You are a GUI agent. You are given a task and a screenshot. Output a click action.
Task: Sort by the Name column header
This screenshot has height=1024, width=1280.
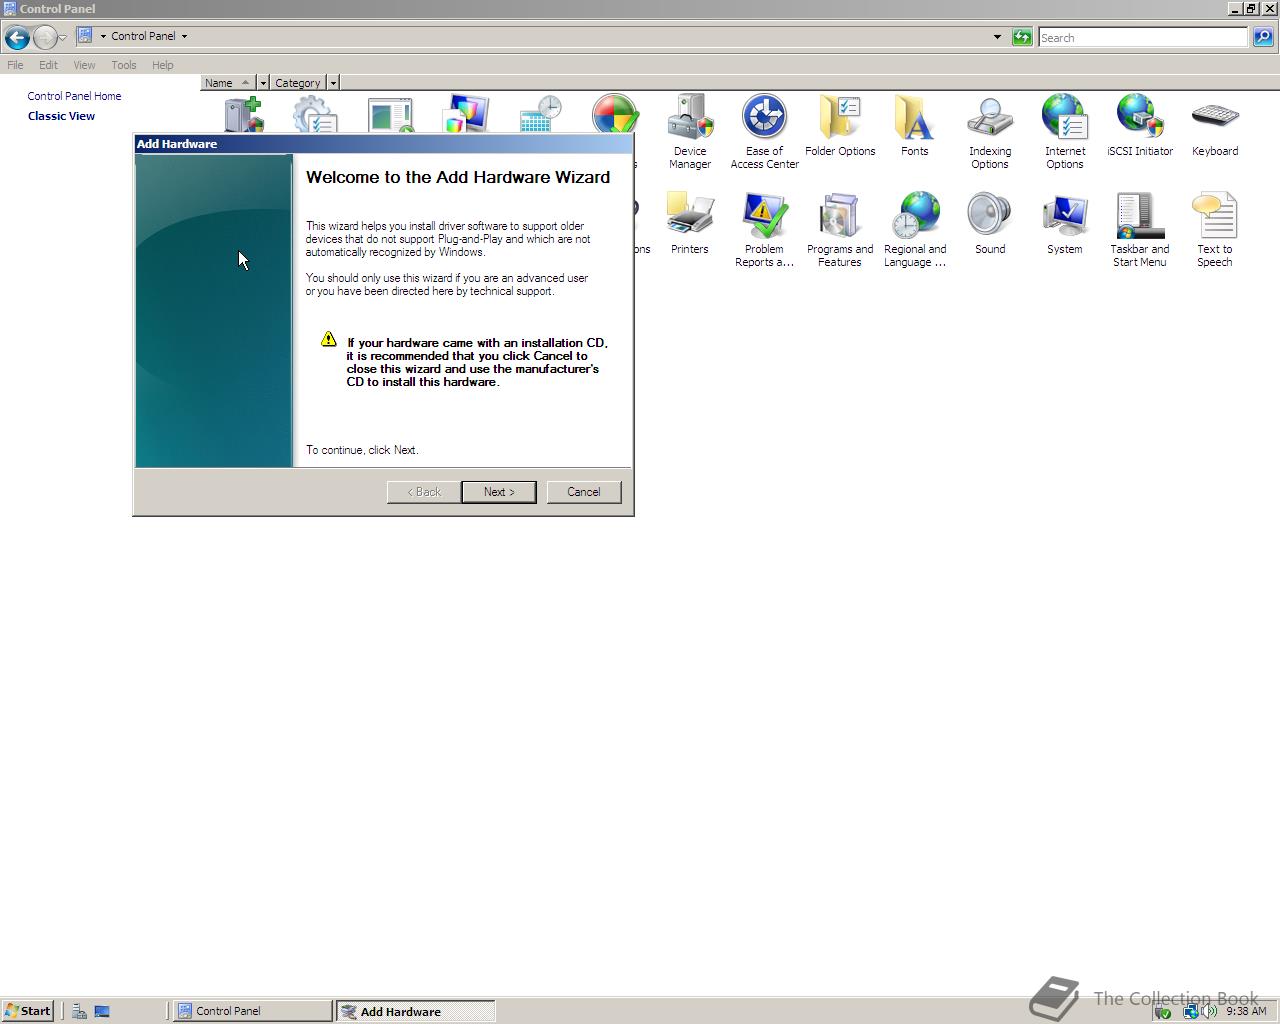tap(228, 83)
